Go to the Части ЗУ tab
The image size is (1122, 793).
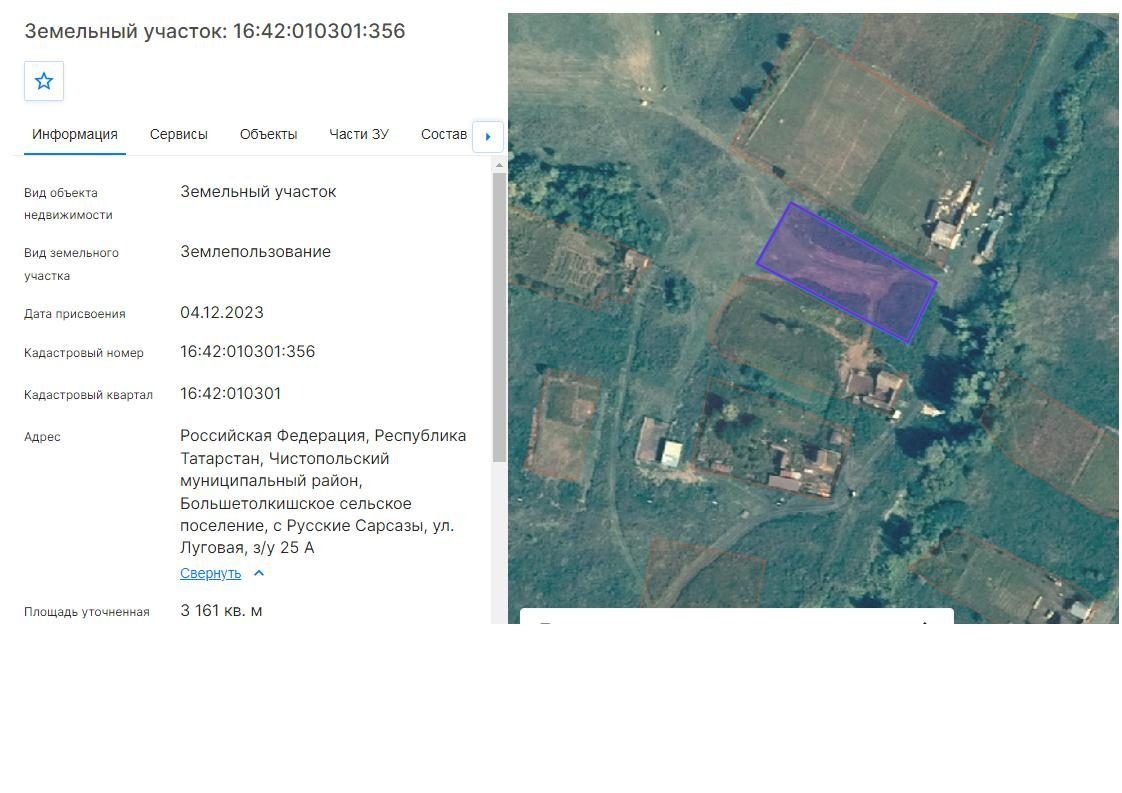(x=359, y=135)
